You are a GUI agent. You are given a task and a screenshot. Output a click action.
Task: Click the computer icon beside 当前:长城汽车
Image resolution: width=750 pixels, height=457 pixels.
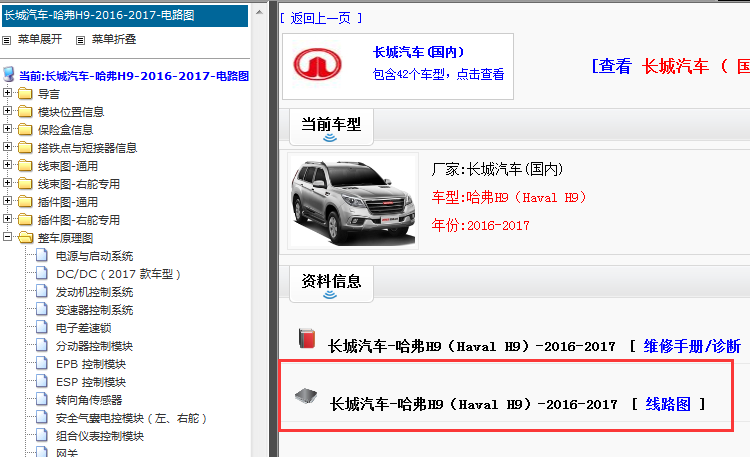(9, 74)
